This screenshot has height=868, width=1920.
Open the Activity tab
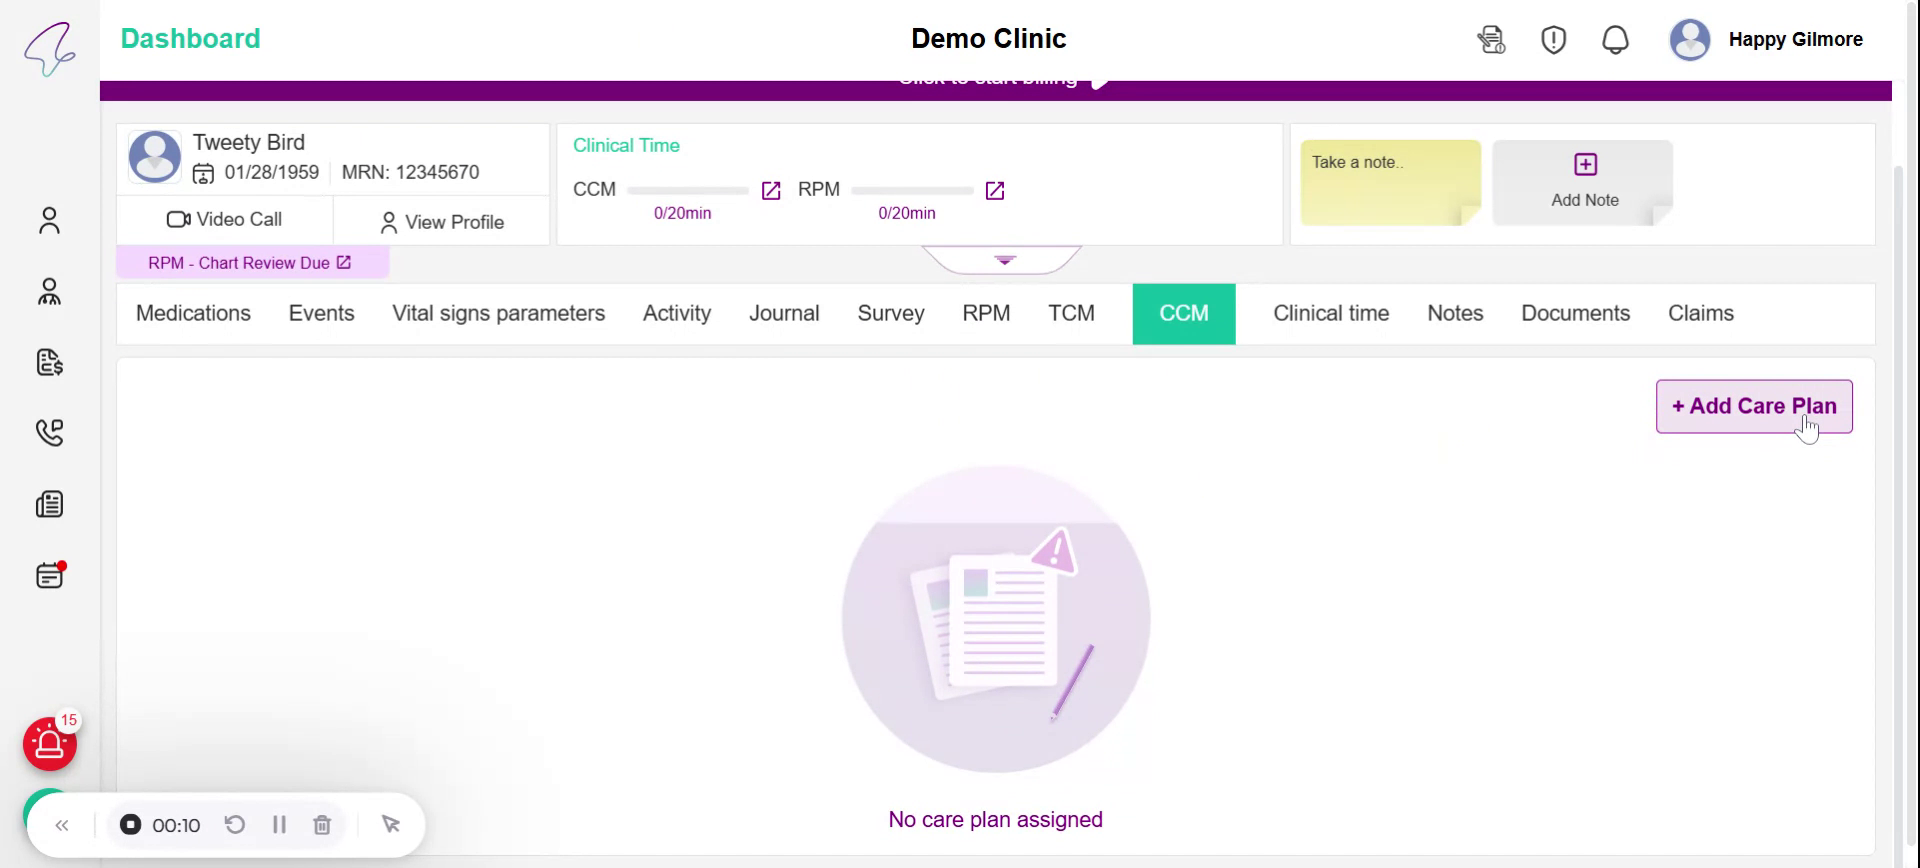677,313
